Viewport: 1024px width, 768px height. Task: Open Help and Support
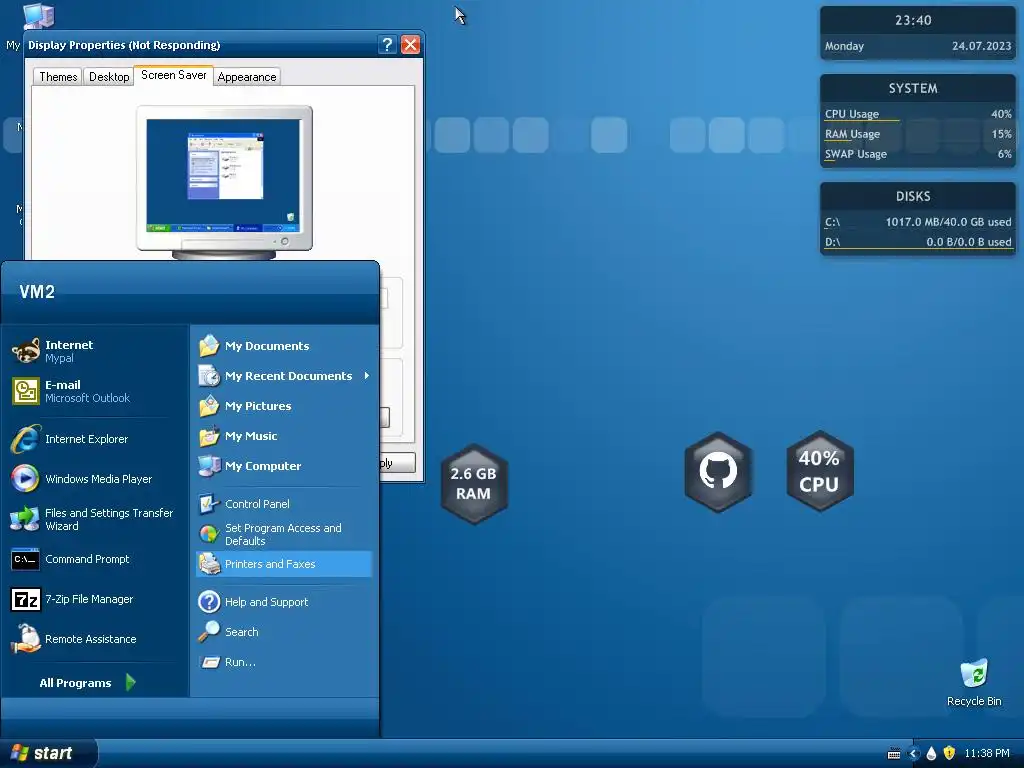pos(283,601)
